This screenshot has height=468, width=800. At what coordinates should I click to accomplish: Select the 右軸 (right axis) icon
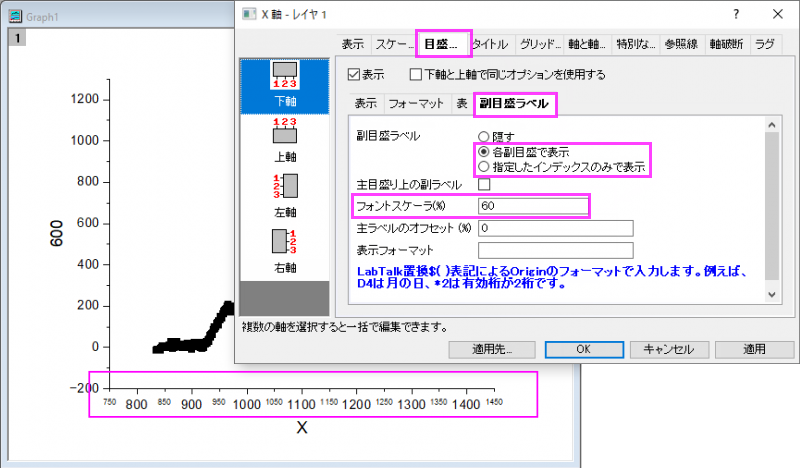click(285, 251)
